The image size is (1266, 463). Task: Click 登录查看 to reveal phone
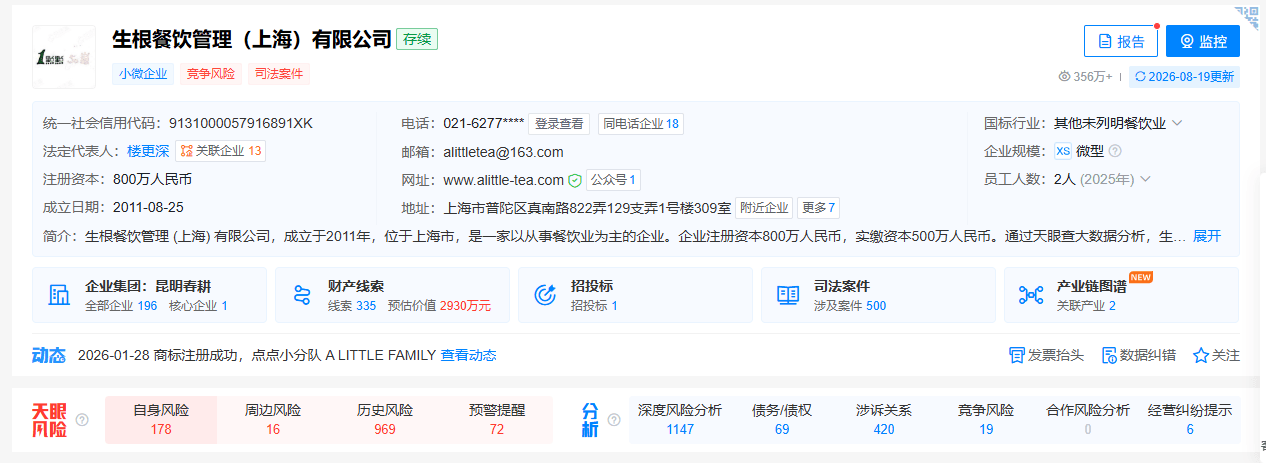[x=559, y=124]
